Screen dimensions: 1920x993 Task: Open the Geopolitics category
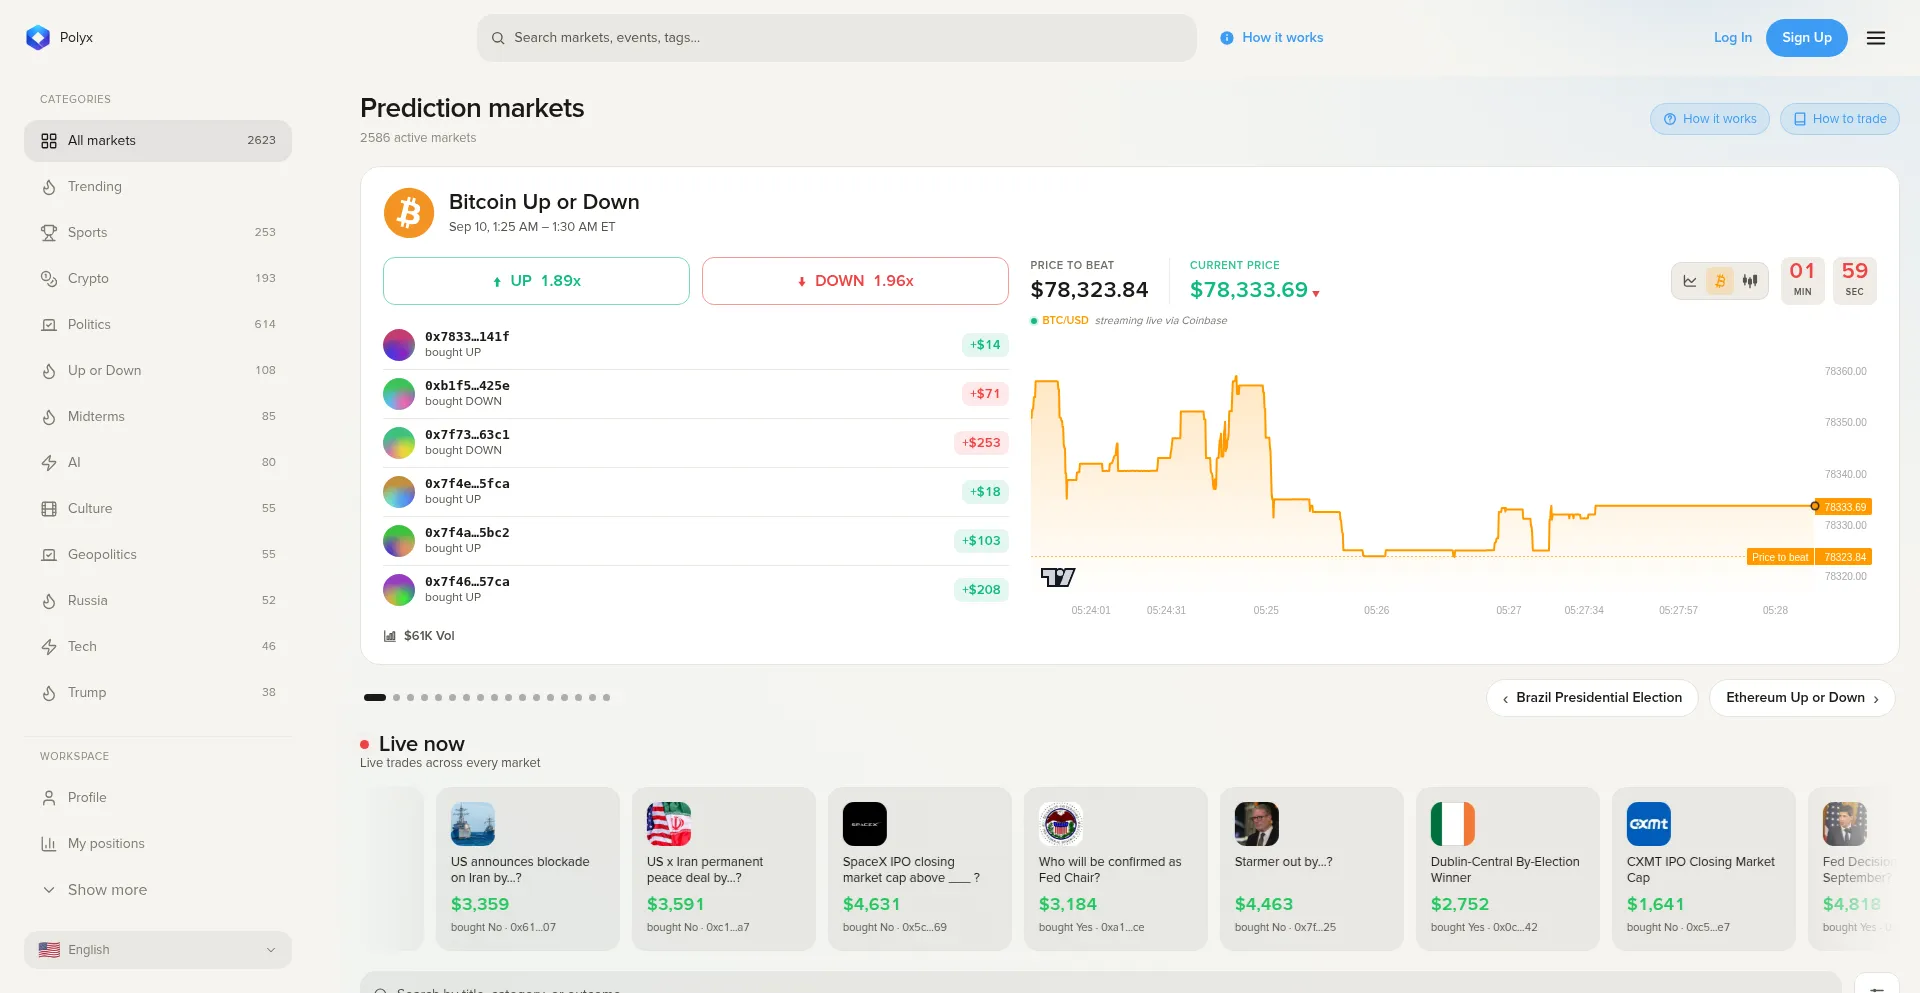click(158, 555)
